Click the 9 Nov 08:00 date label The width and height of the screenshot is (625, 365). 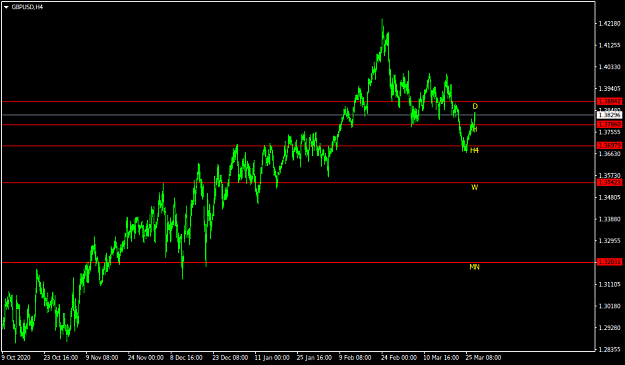coord(102,358)
